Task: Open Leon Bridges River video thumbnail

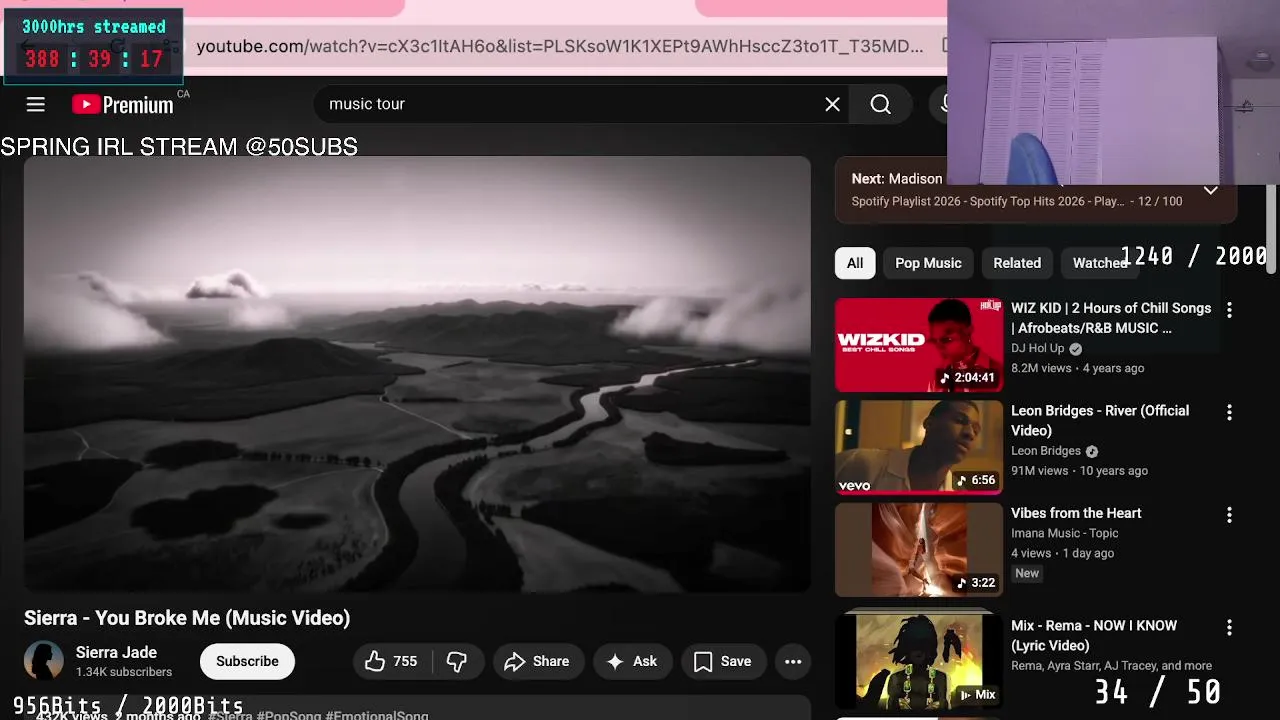Action: pyautogui.click(x=918, y=447)
